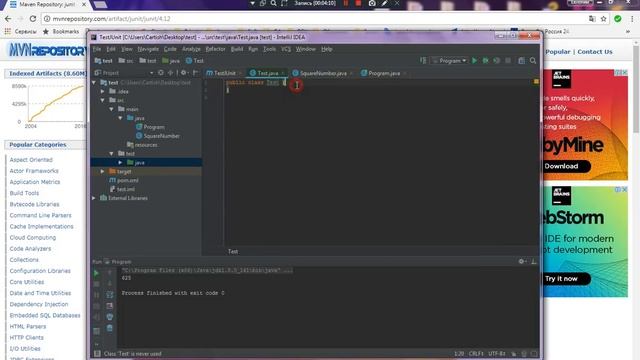Switch to SquareNumber.java editor tab
Screen dimensions: 640x360
323,73
